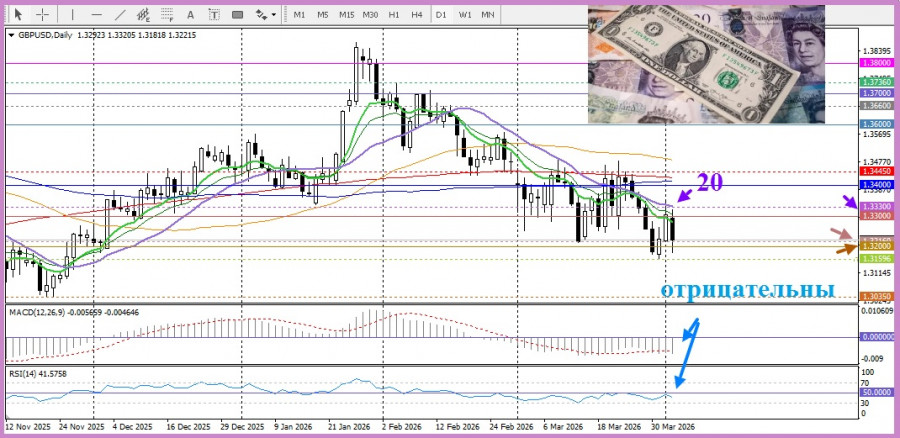Click the 1.34000 blue price label
The height and width of the screenshot is (438, 900).
[x=876, y=185]
